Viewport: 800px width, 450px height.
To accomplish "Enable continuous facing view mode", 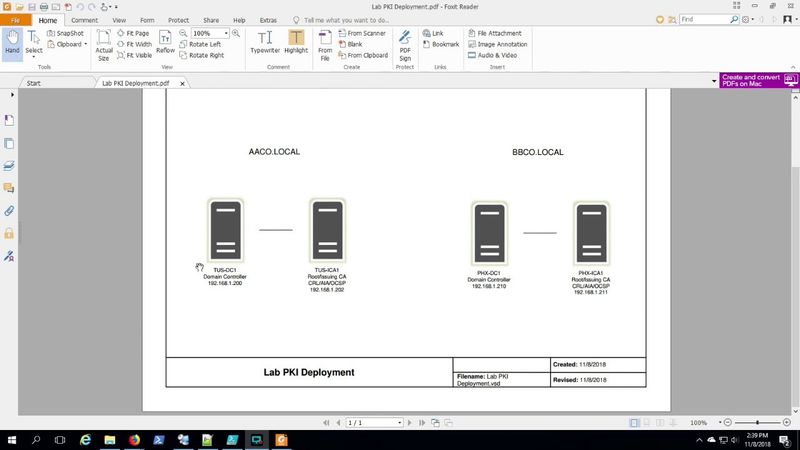I will point(673,422).
